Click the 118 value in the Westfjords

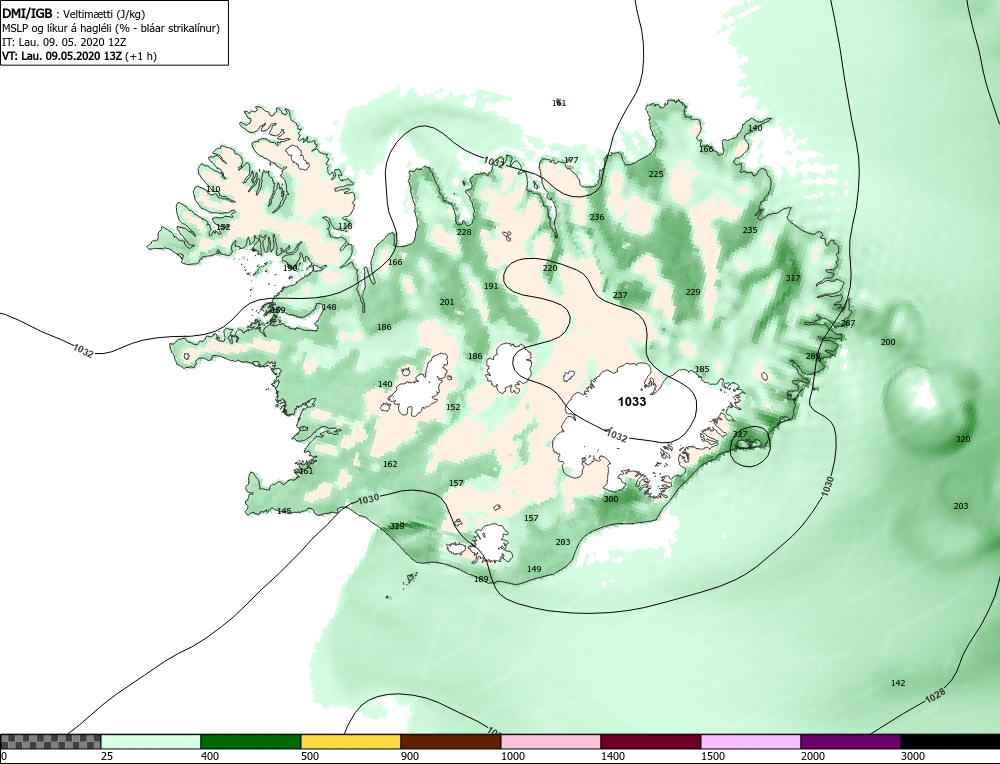coord(345,226)
